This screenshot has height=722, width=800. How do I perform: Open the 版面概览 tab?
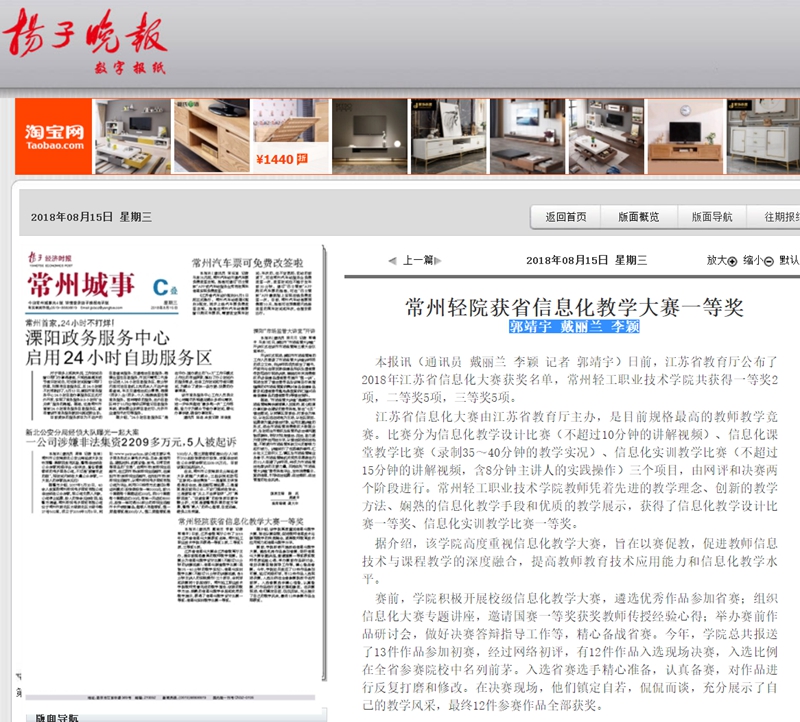pyautogui.click(x=638, y=217)
